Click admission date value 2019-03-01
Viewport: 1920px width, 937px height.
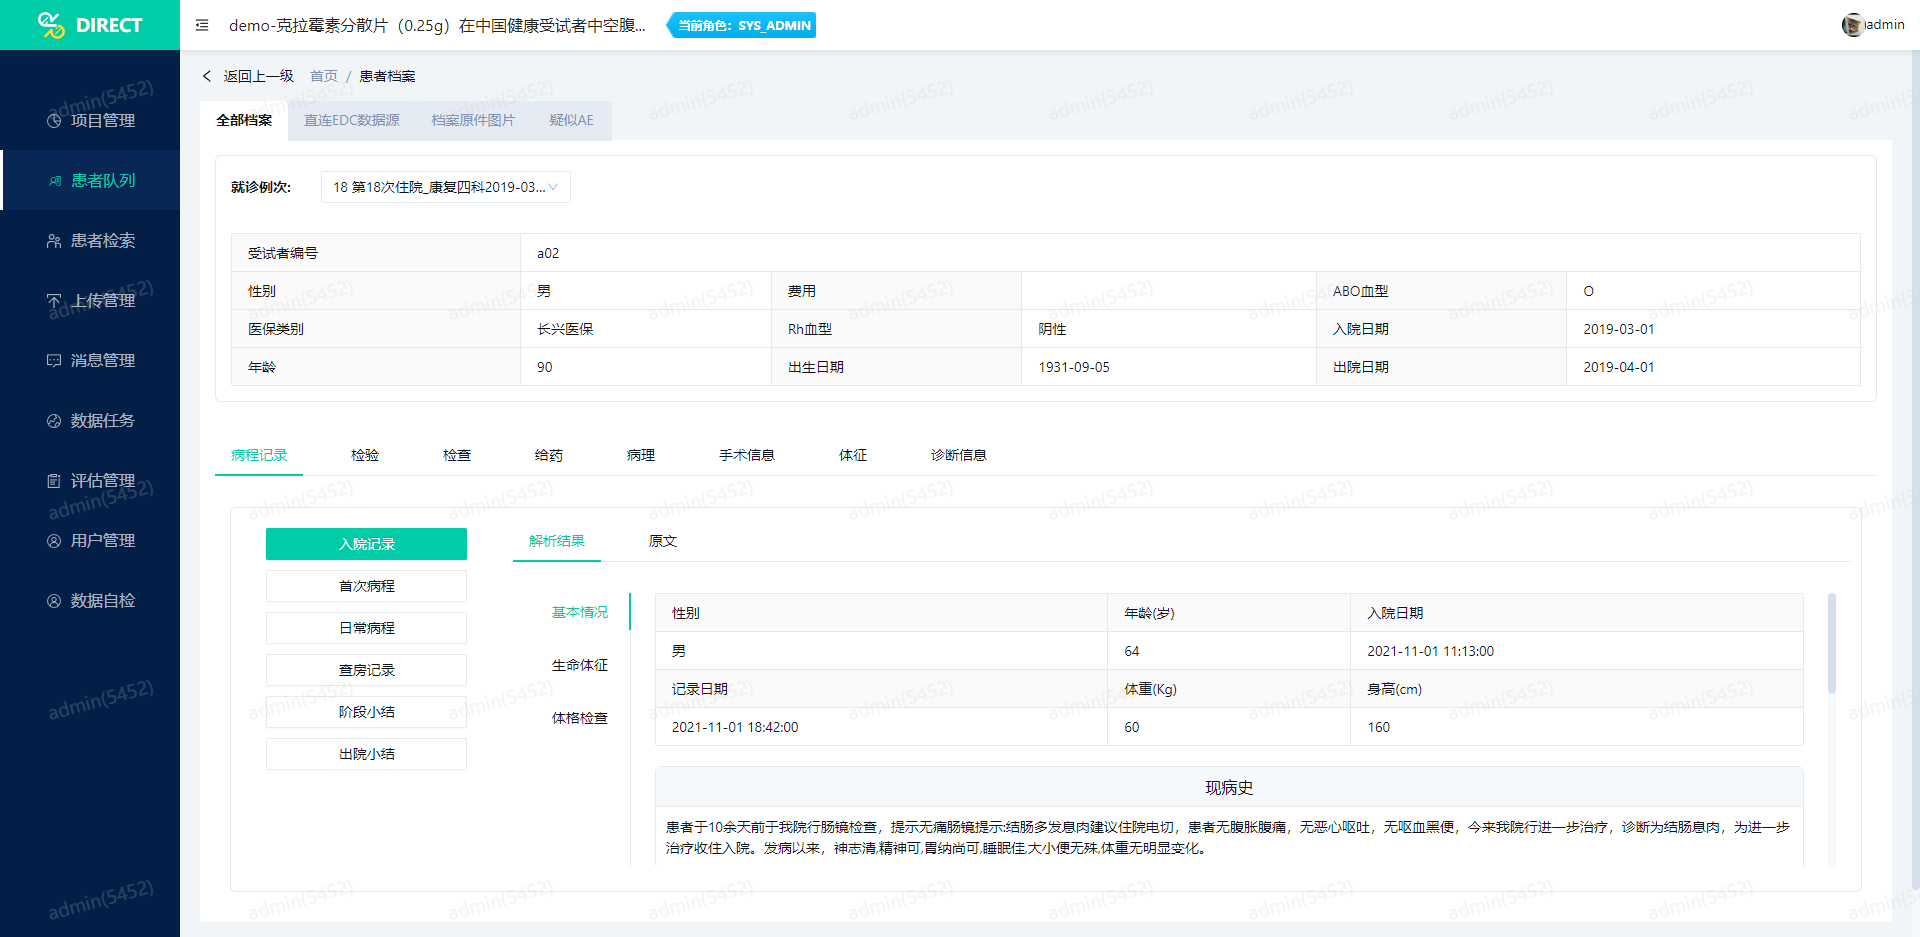click(x=1619, y=329)
